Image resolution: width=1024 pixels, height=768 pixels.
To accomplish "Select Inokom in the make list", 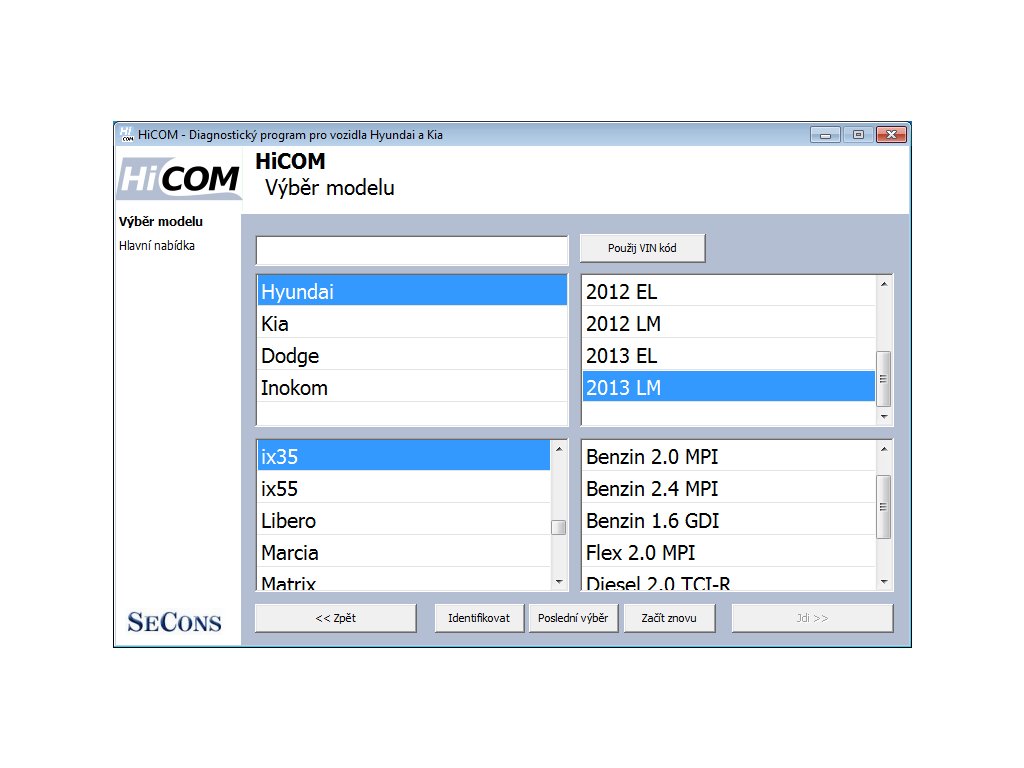I will [412, 387].
